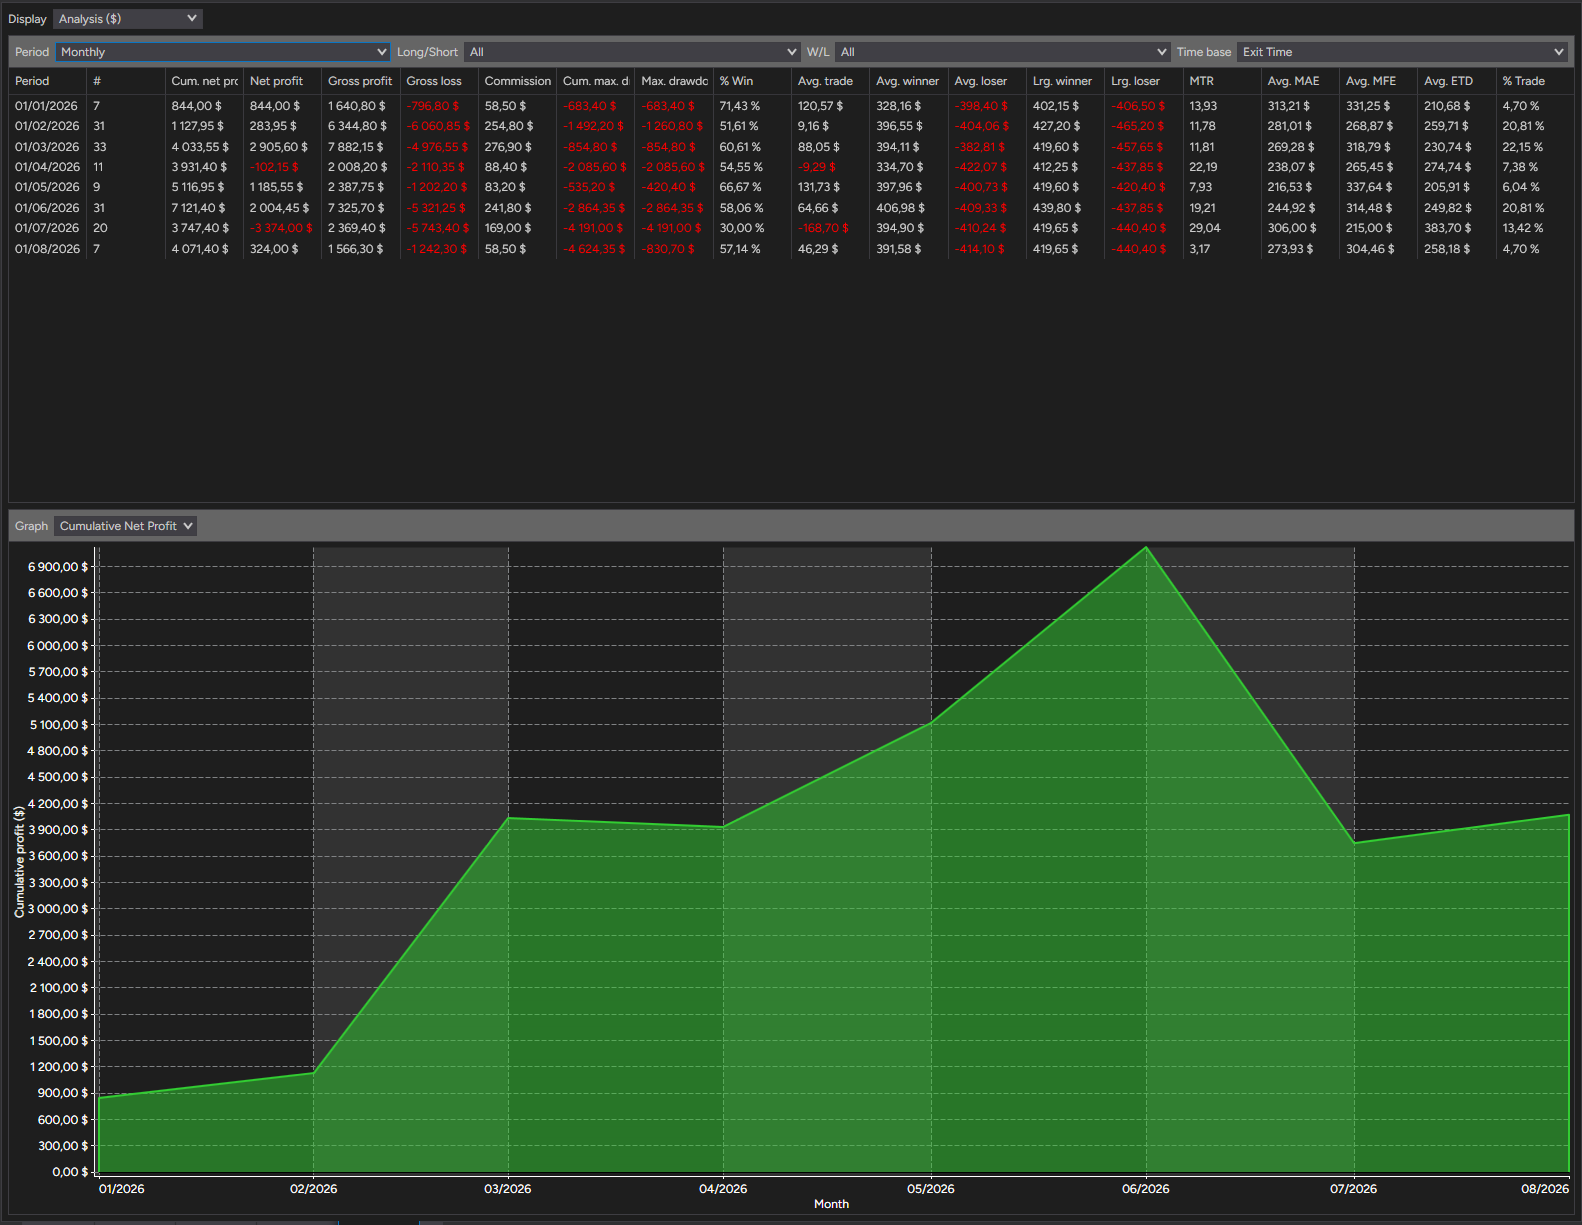Sort by the # column header
This screenshot has width=1582, height=1225.
[126, 81]
